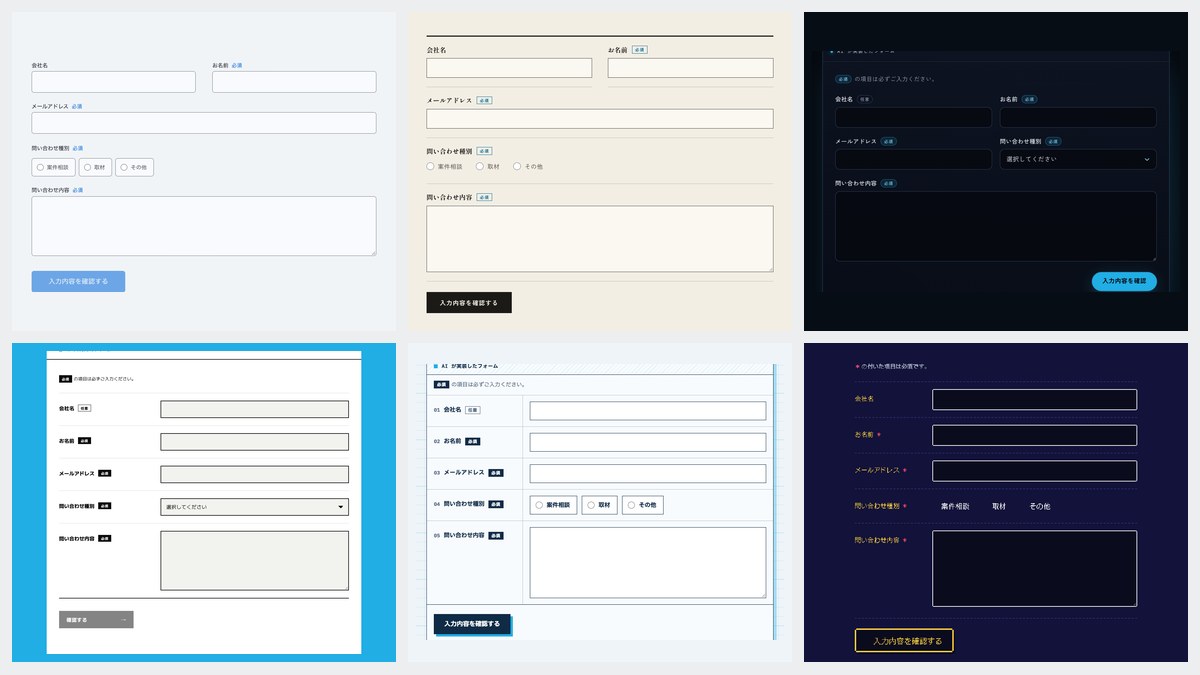Focus 03 メールアドレス field in numbered form
This screenshot has height=675, width=1200.
coord(648,474)
